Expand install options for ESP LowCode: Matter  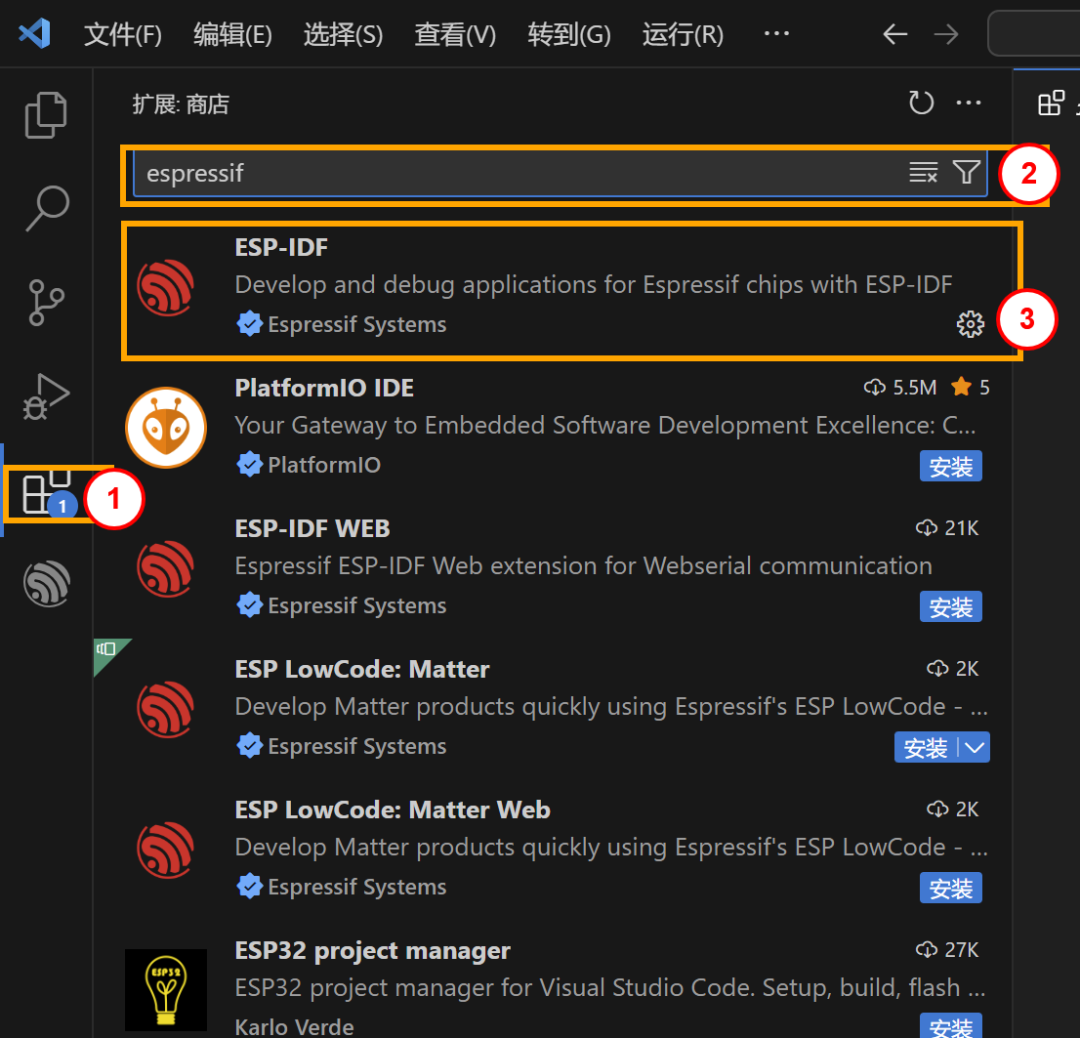tap(973, 747)
